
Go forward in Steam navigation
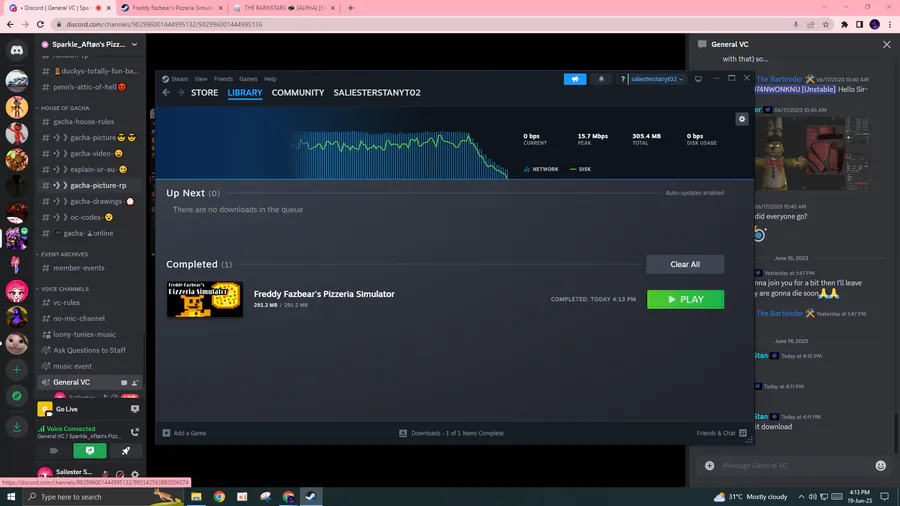click(x=180, y=92)
